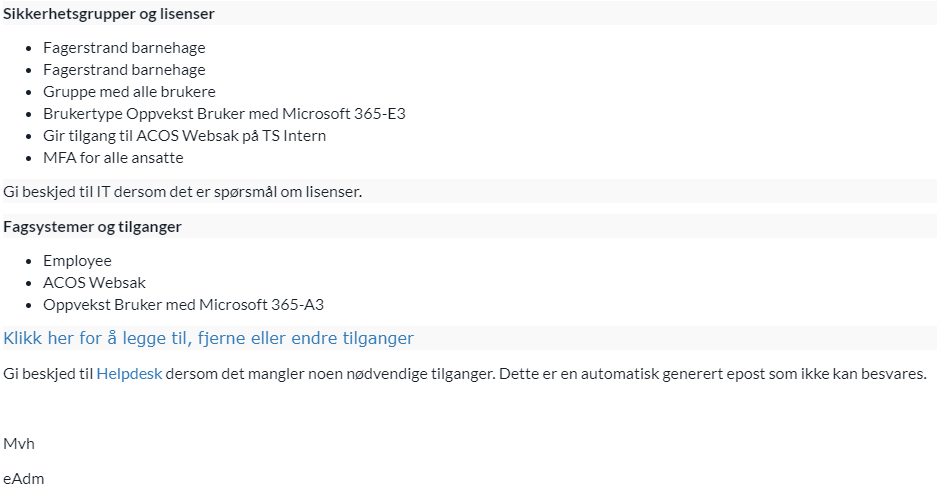937x498 pixels.
Task: Click the Gruppe med alle brukere item
Action: tap(129, 92)
